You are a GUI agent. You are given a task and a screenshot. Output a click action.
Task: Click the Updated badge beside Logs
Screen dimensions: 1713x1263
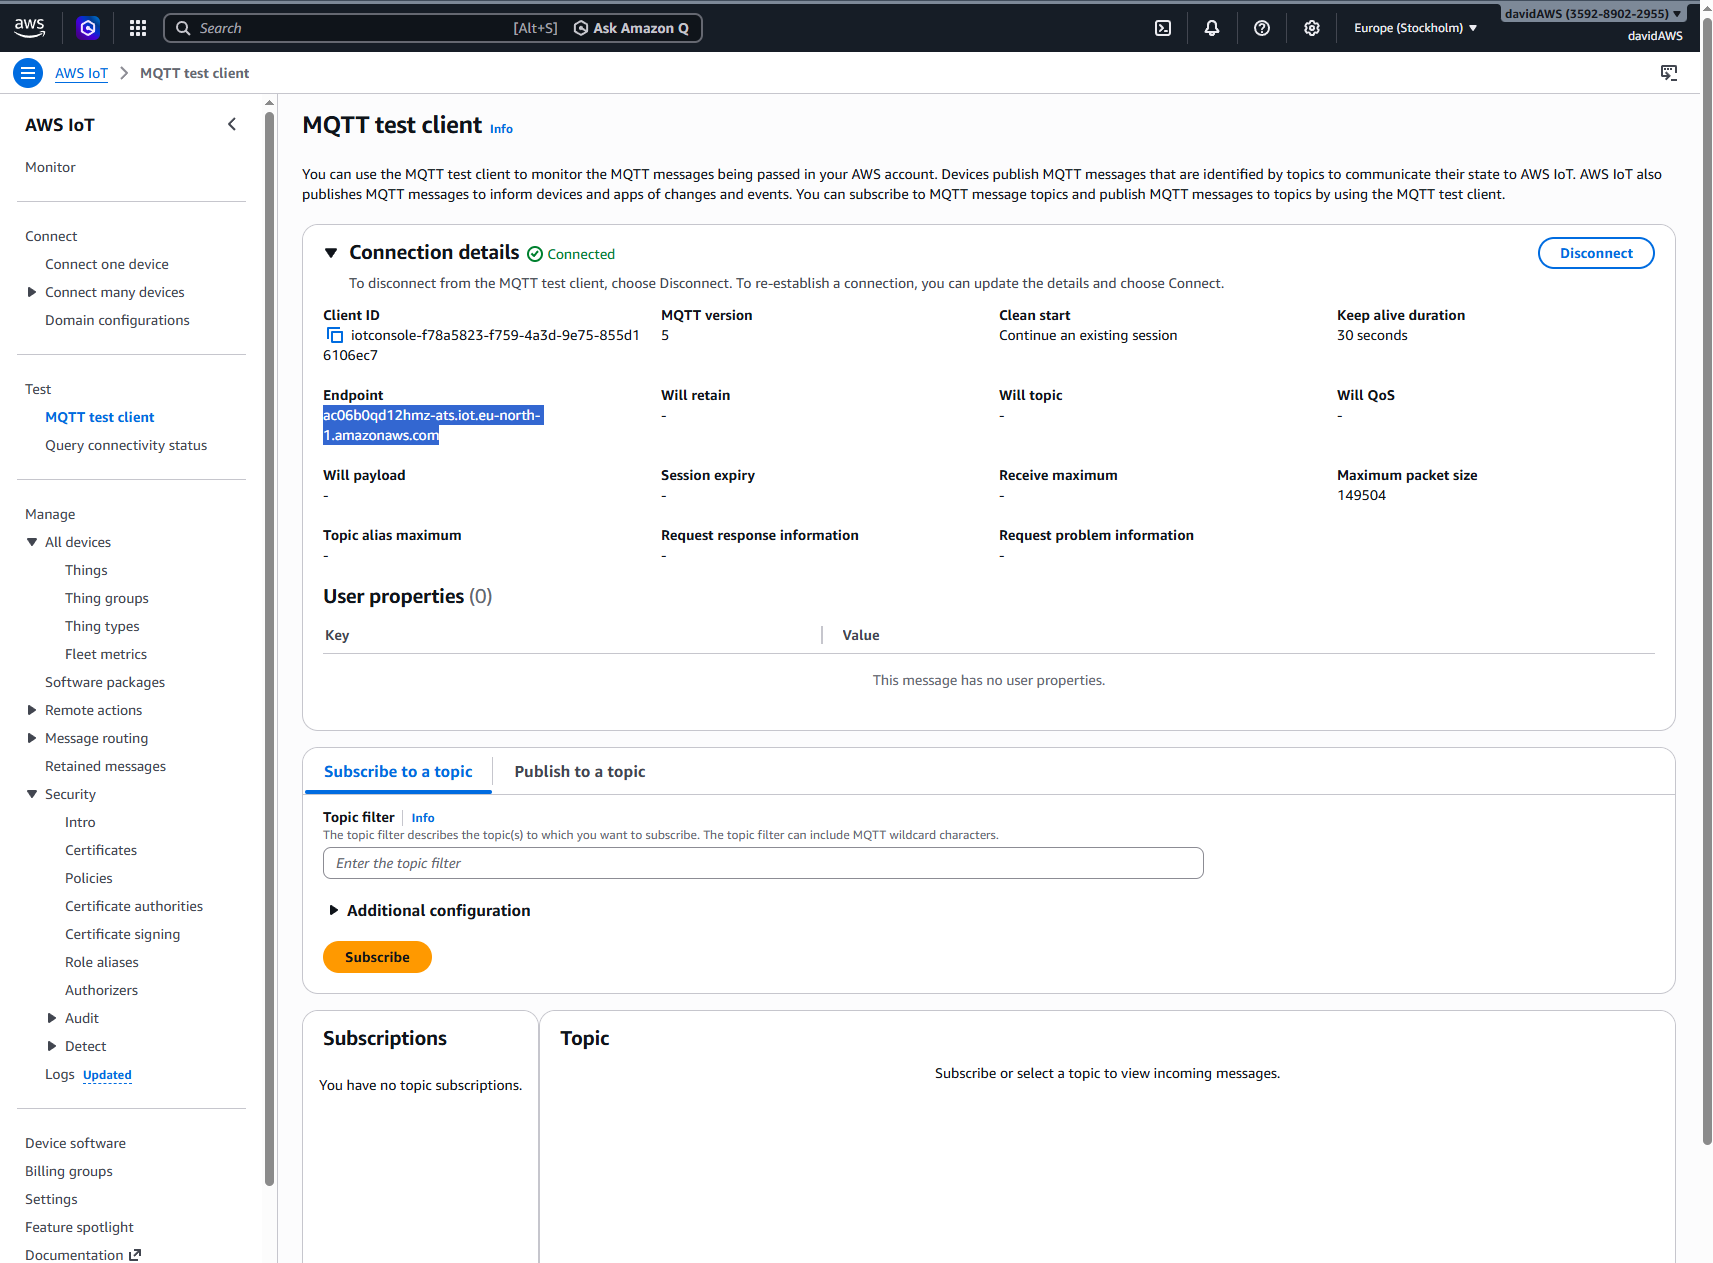107,1075
